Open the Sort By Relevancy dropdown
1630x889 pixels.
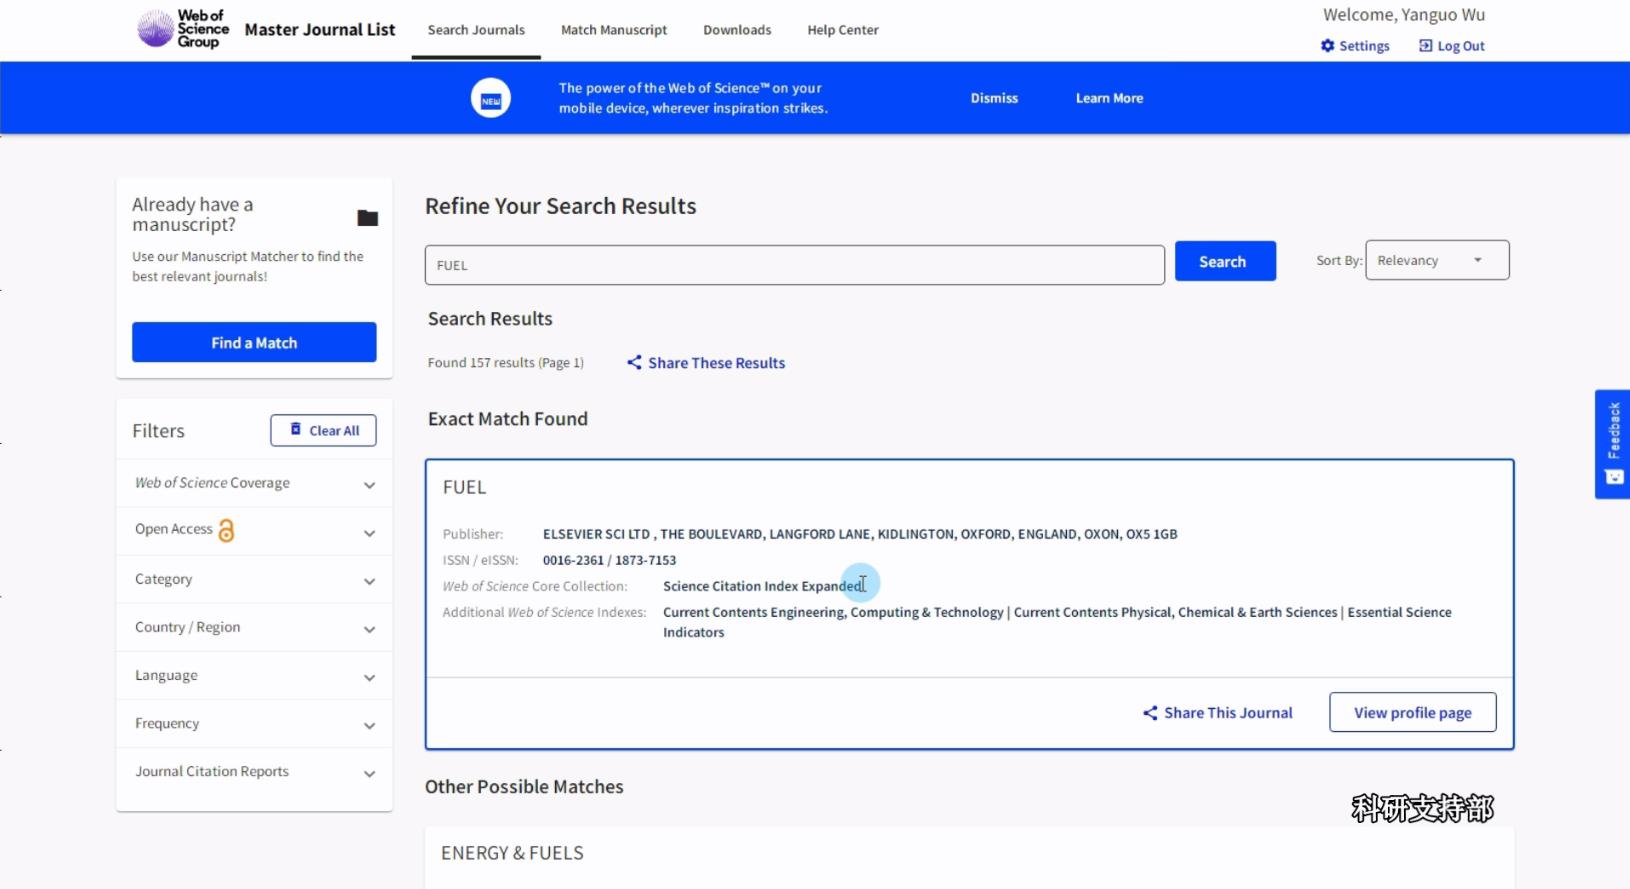(1436, 261)
